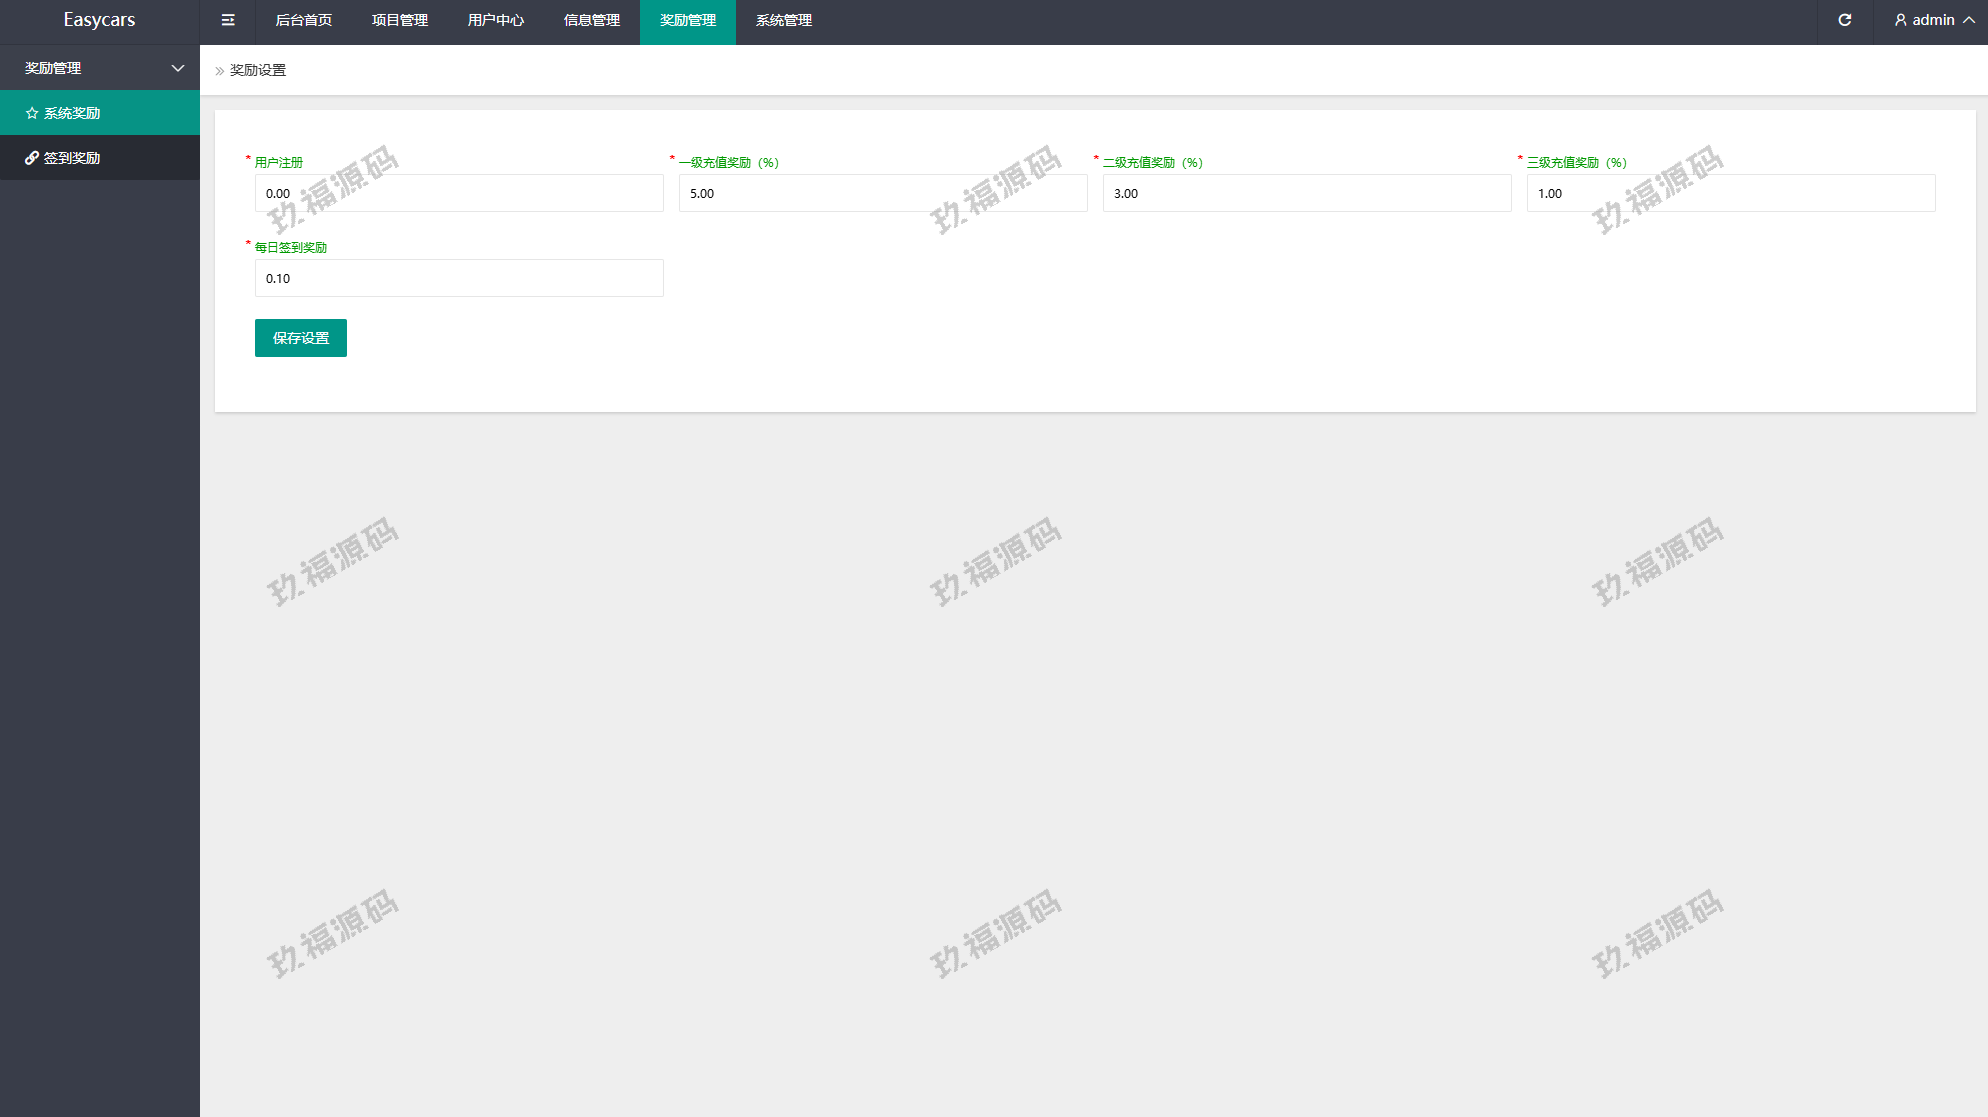
Task: Expand the admin dropdown arrow
Action: pyautogui.click(x=1969, y=20)
